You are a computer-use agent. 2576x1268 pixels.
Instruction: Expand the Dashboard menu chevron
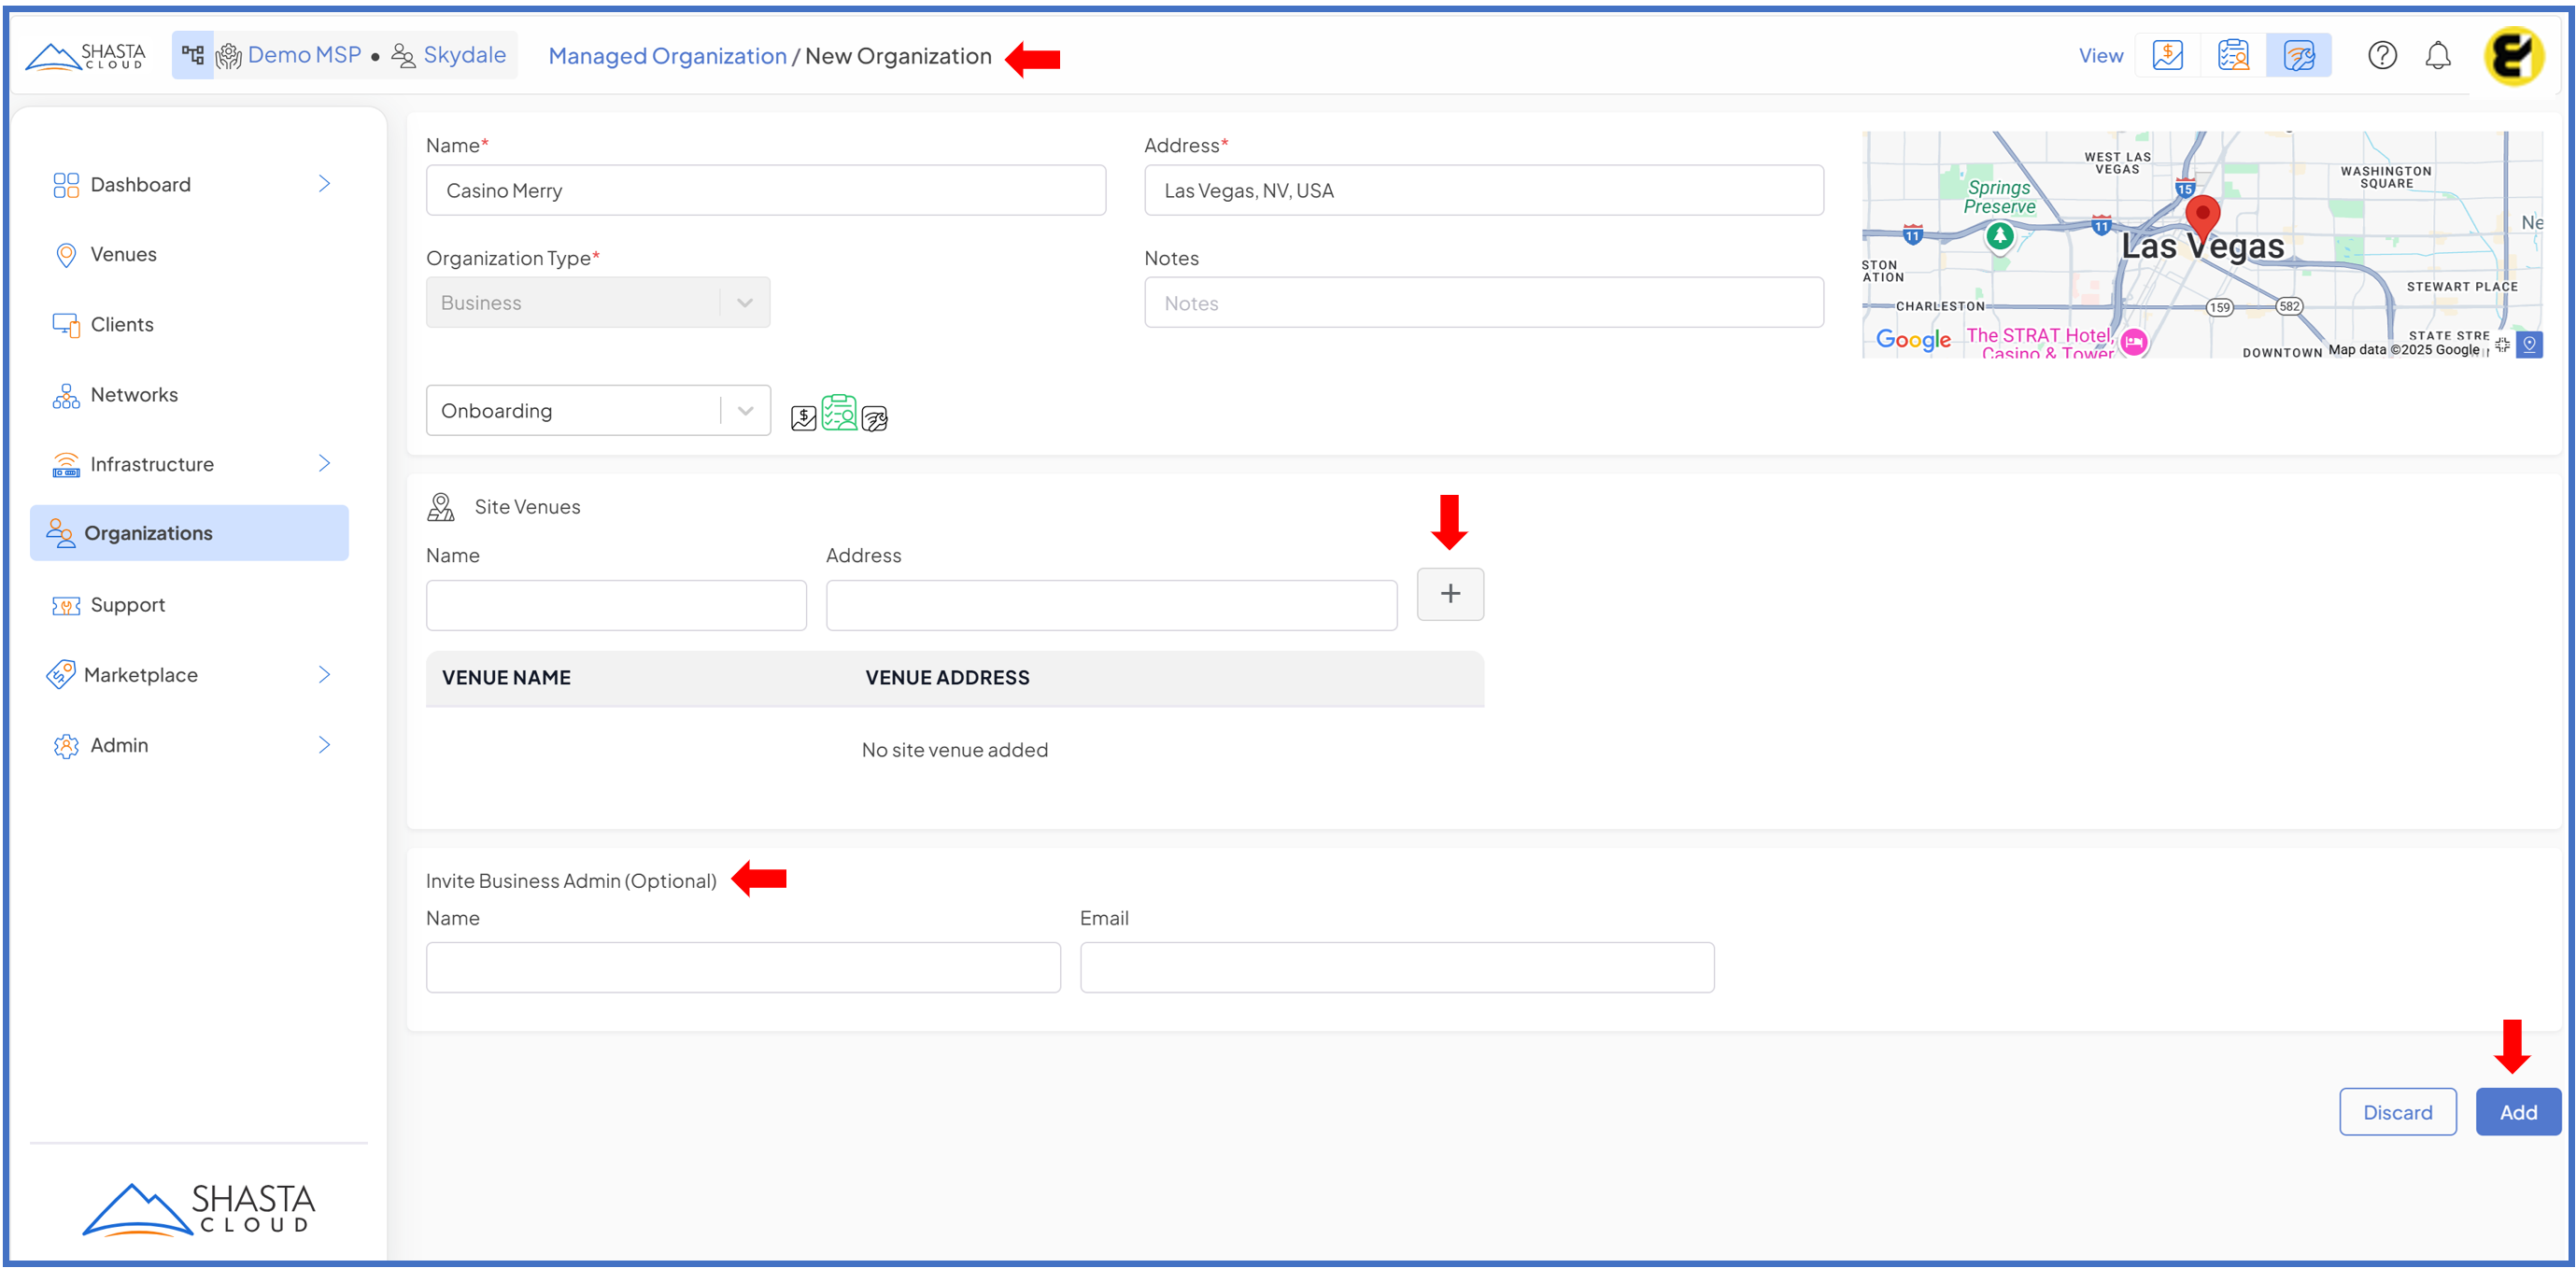(324, 184)
